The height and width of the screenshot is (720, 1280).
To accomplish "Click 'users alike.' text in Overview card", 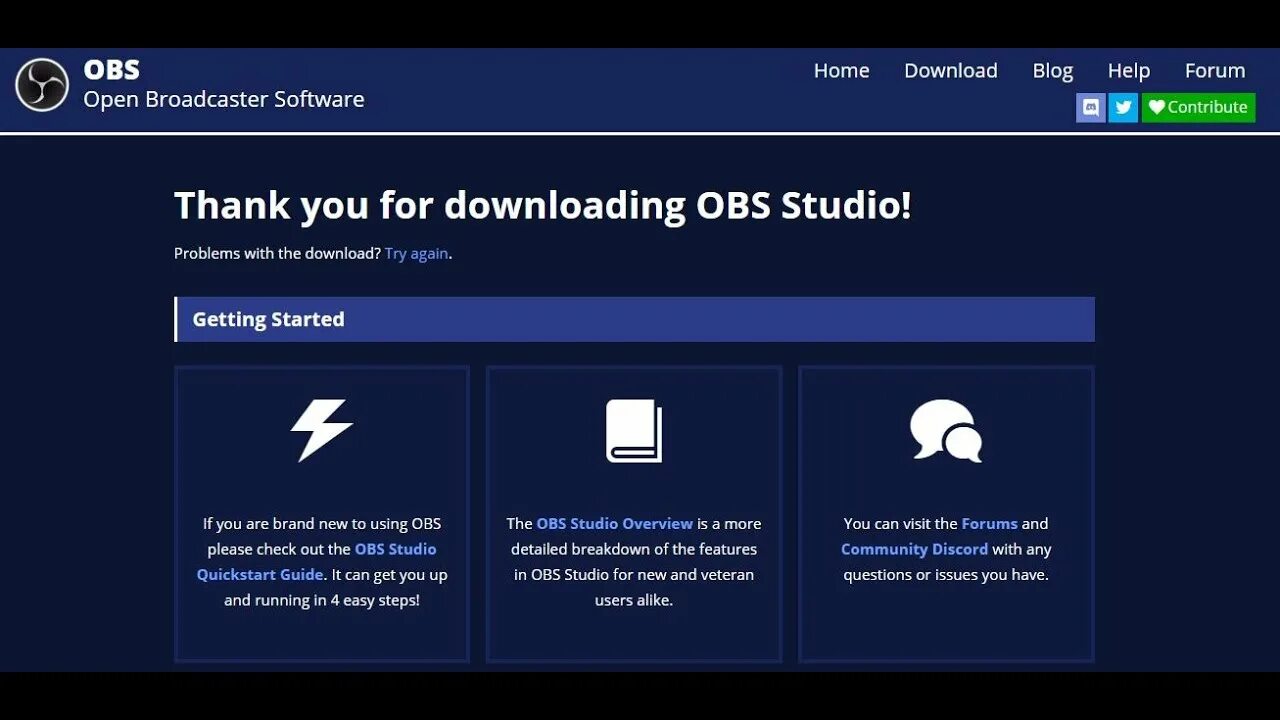I will [x=634, y=600].
